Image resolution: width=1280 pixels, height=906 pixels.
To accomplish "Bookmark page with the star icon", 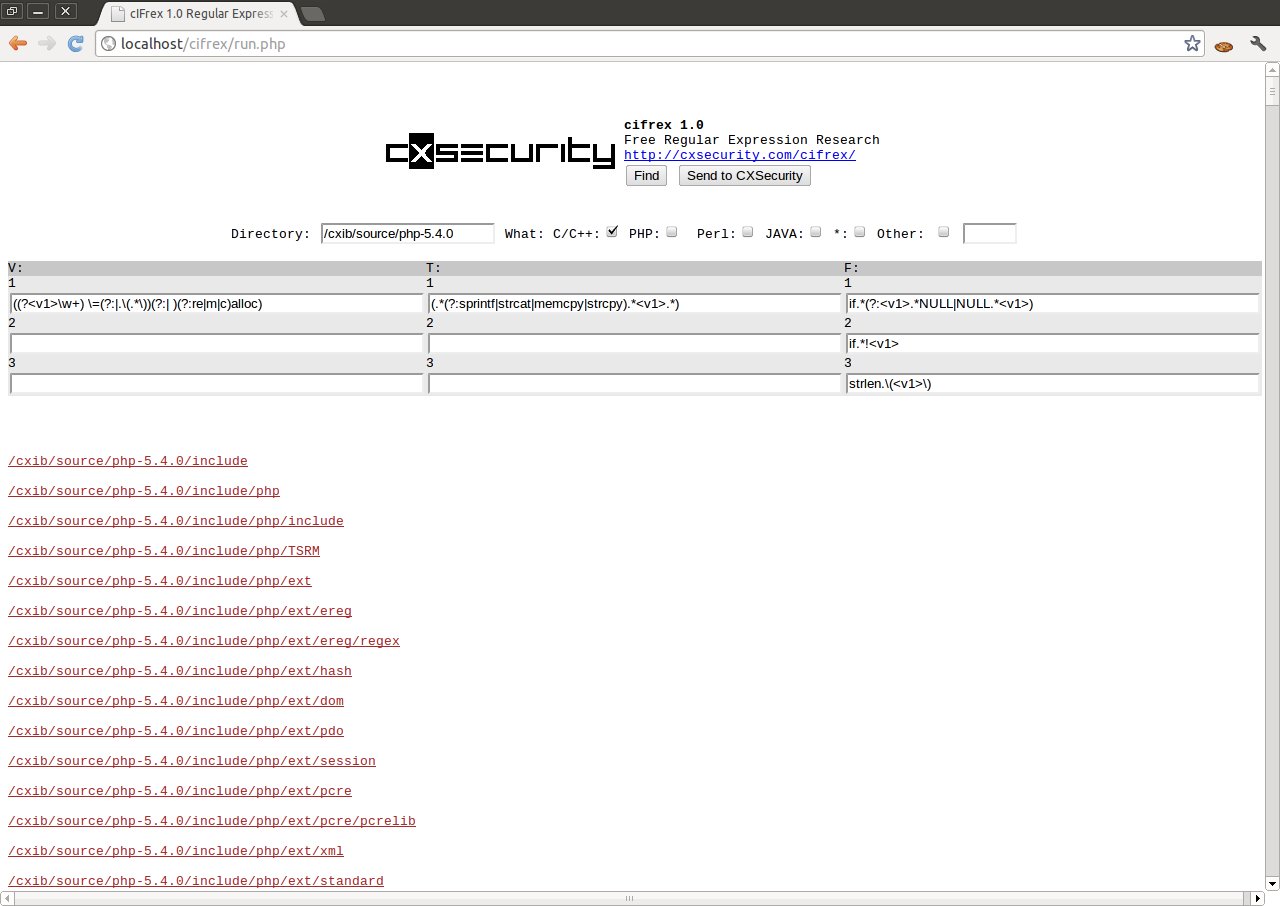I will click(1191, 44).
